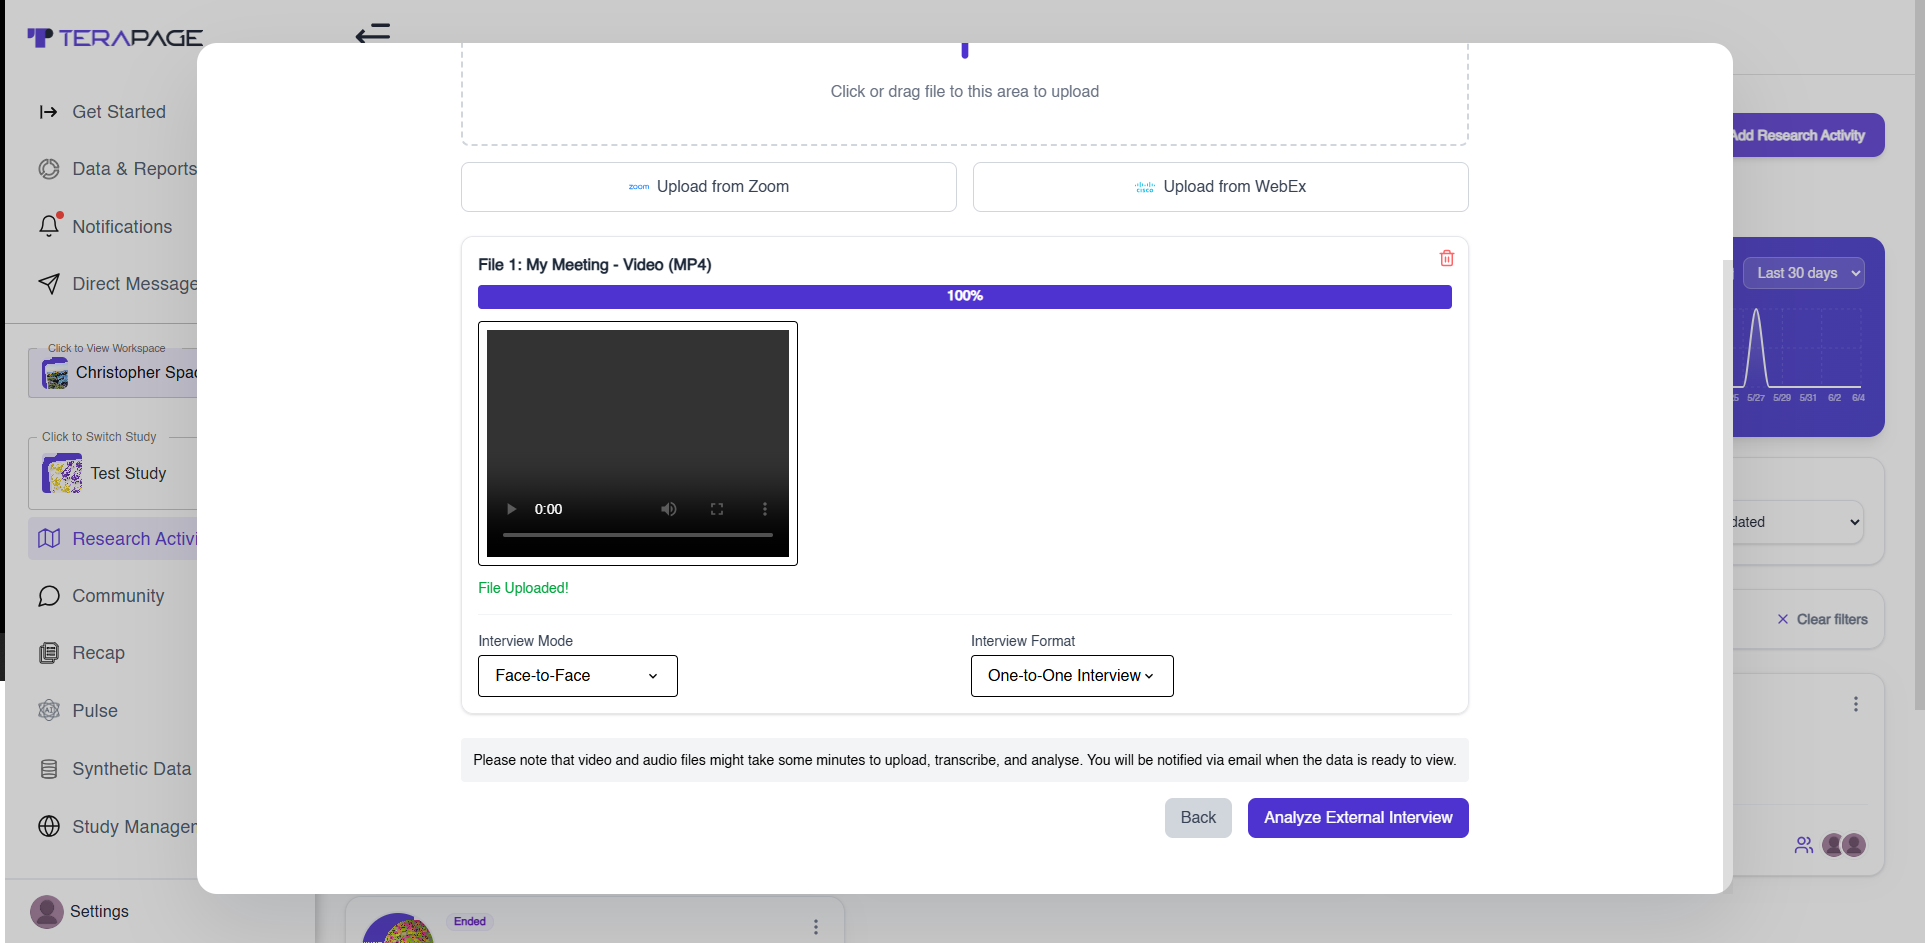The width and height of the screenshot is (1925, 943).
Task: Click the Terapage logo
Action: [x=115, y=38]
